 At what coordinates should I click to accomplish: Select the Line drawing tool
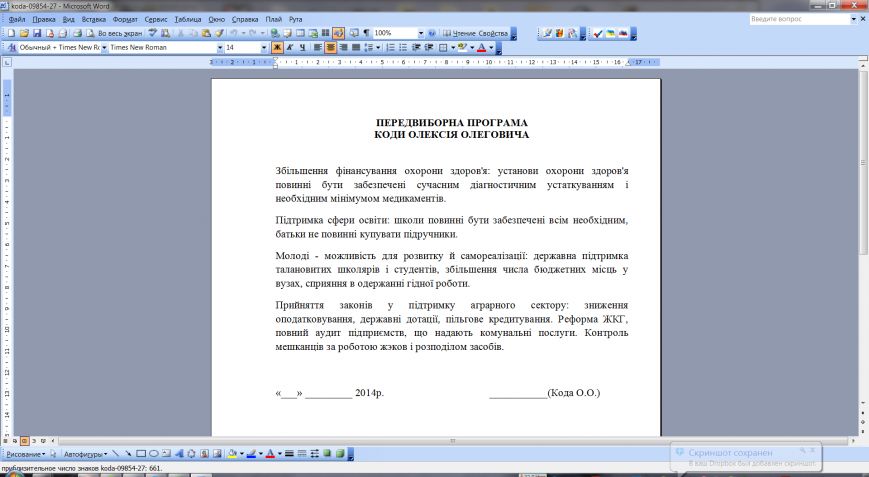point(115,454)
